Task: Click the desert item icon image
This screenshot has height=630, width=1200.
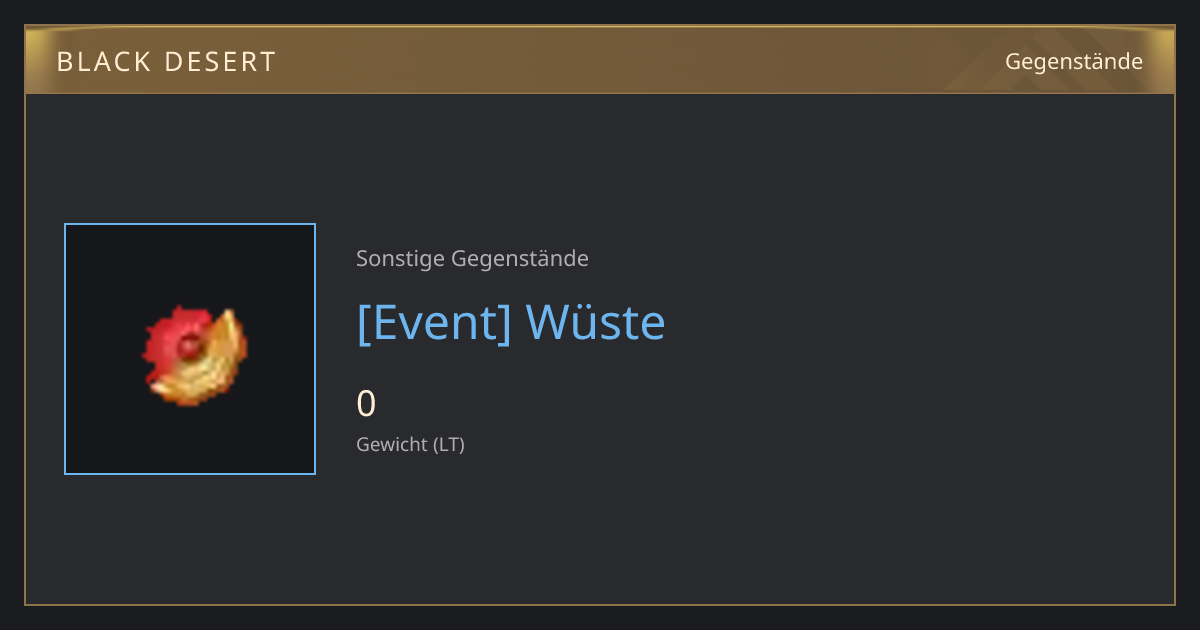Action: click(195, 355)
